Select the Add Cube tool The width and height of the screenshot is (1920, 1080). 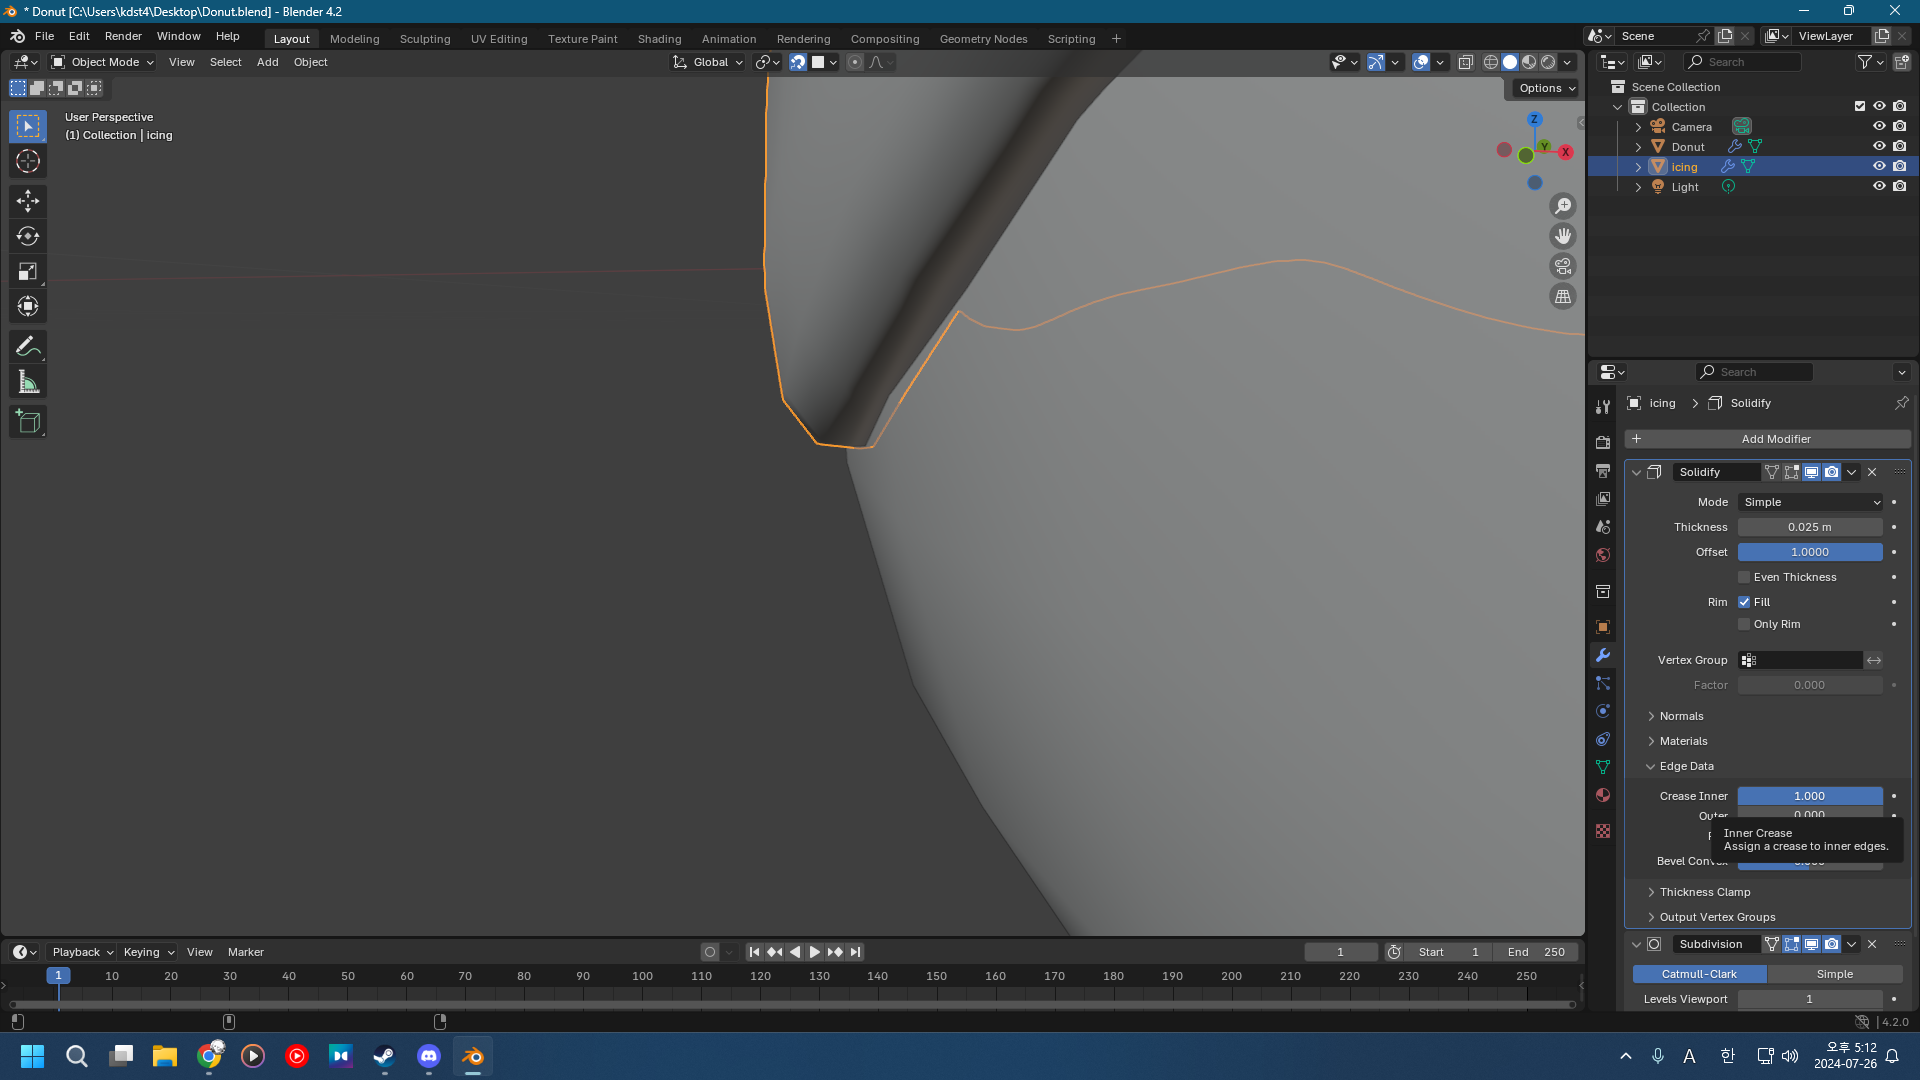28,422
